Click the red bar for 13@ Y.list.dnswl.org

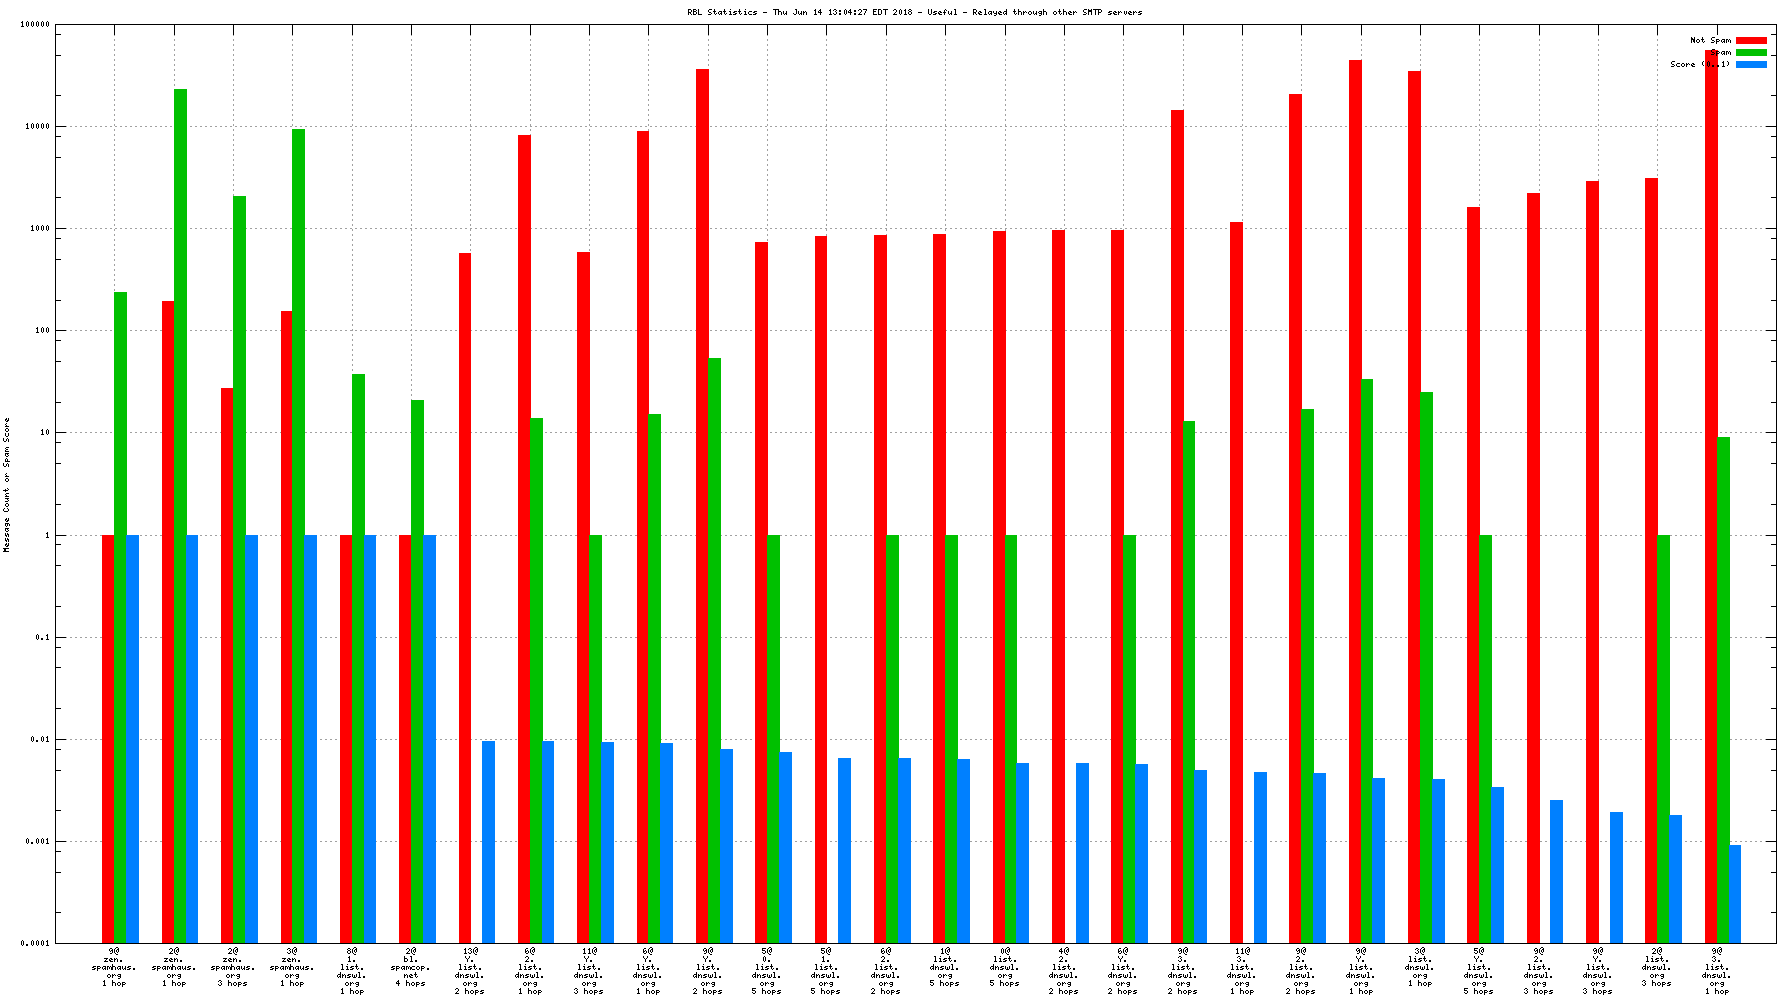(x=465, y=600)
